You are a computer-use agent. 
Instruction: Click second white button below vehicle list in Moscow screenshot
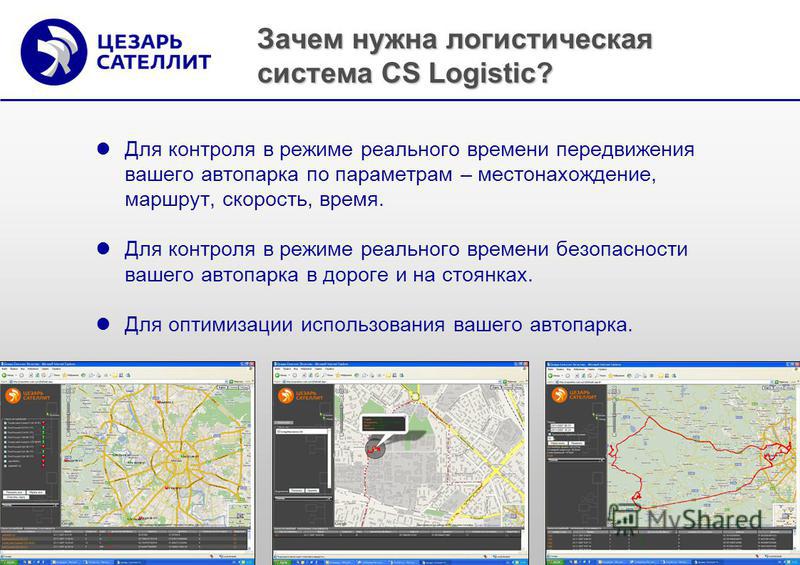(36, 492)
